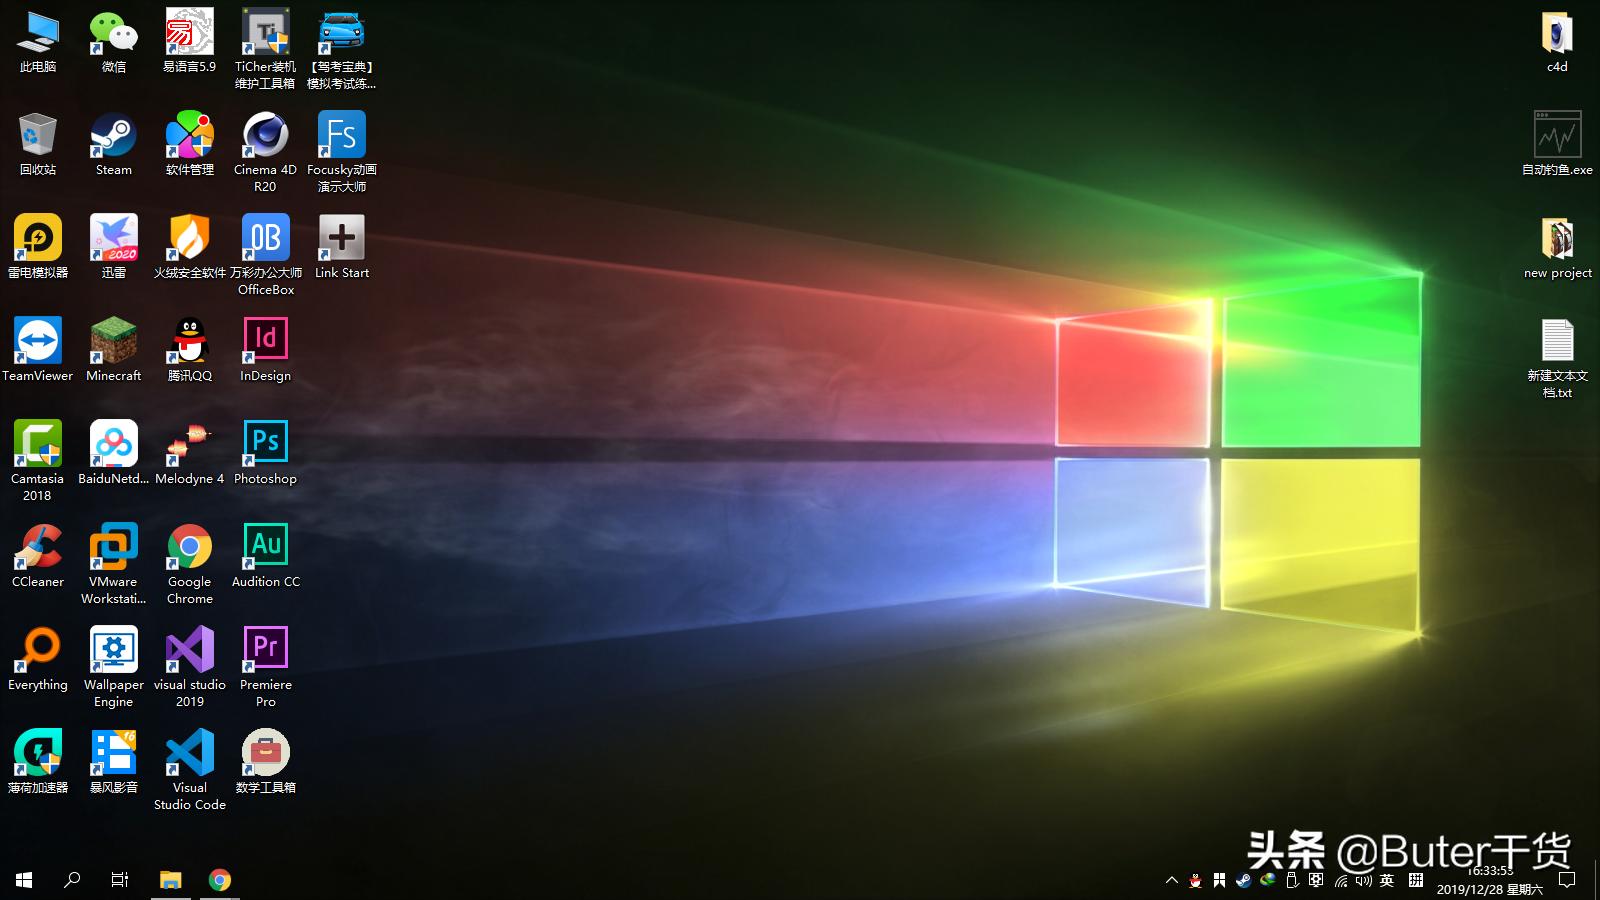This screenshot has width=1600, height=900.
Task: Open Adobe InDesign
Action: click(x=264, y=342)
